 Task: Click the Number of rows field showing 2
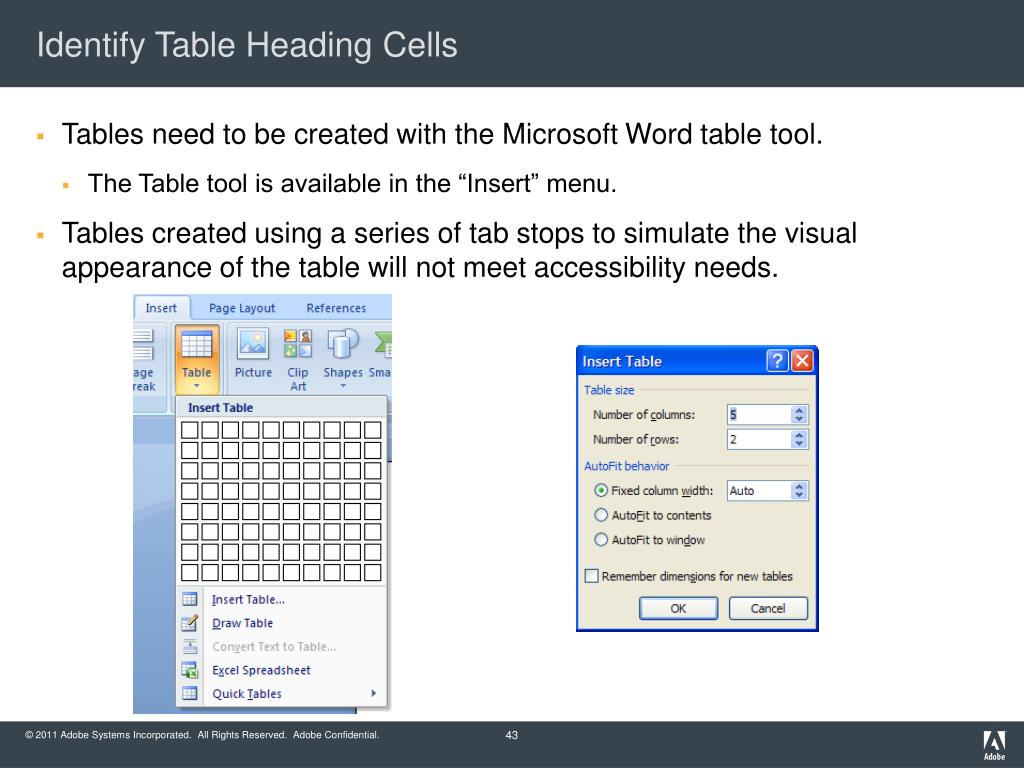click(x=759, y=439)
